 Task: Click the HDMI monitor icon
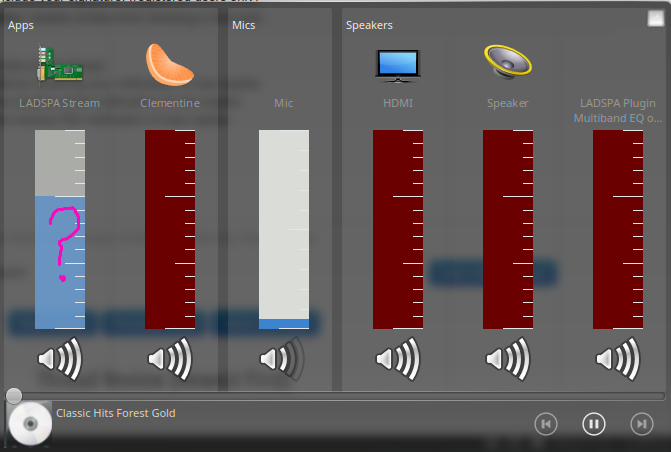pyautogui.click(x=398, y=64)
